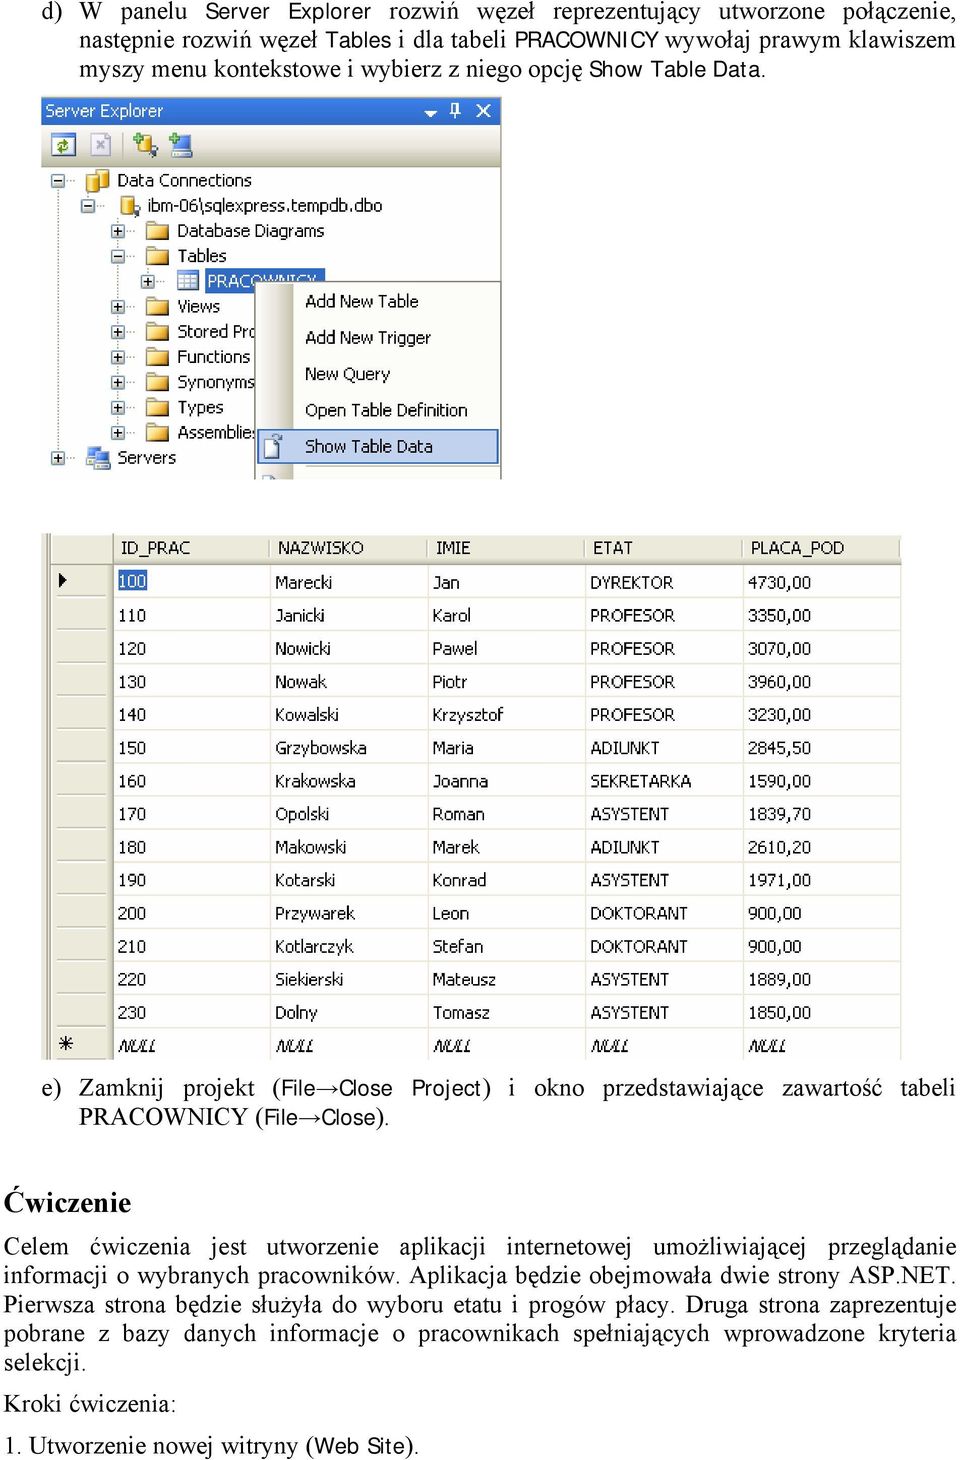
Task: Click the Kotlarczyk surname cell
Action: pyautogui.click(x=349, y=946)
